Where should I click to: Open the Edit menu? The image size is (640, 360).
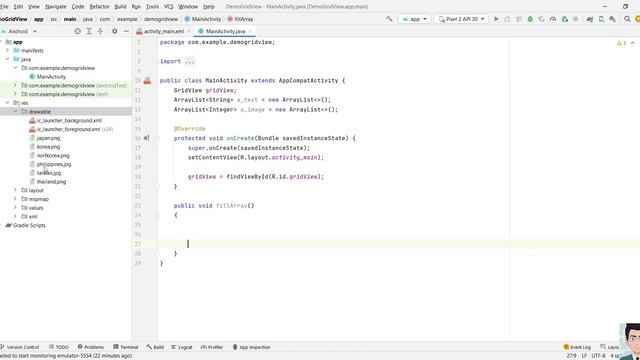18,7
